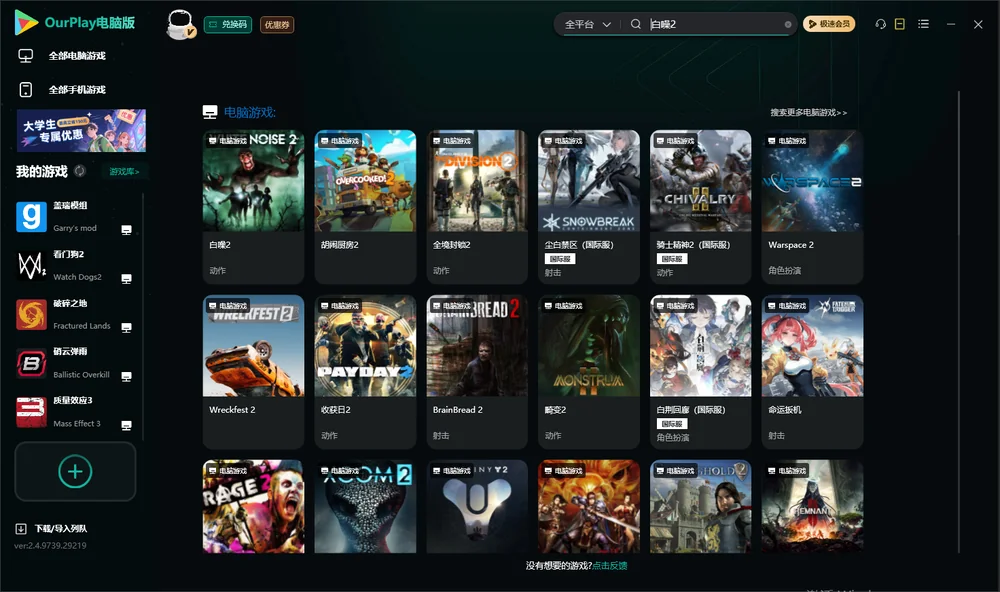This screenshot has width=1000, height=592.
Task: Open the 大学生专属优惠 banner
Action: [x=81, y=130]
